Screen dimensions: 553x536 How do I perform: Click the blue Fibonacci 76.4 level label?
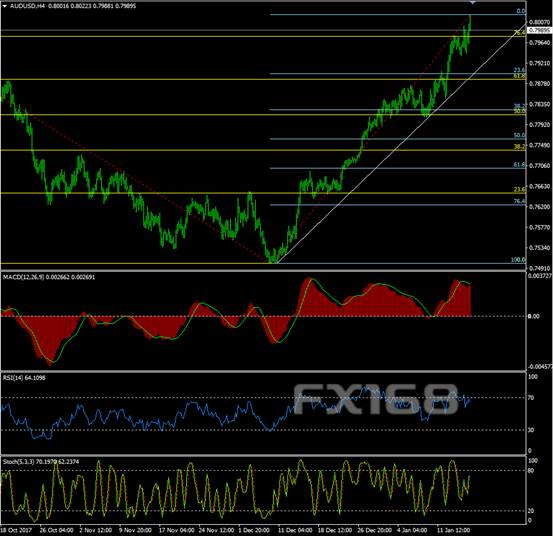click(519, 201)
